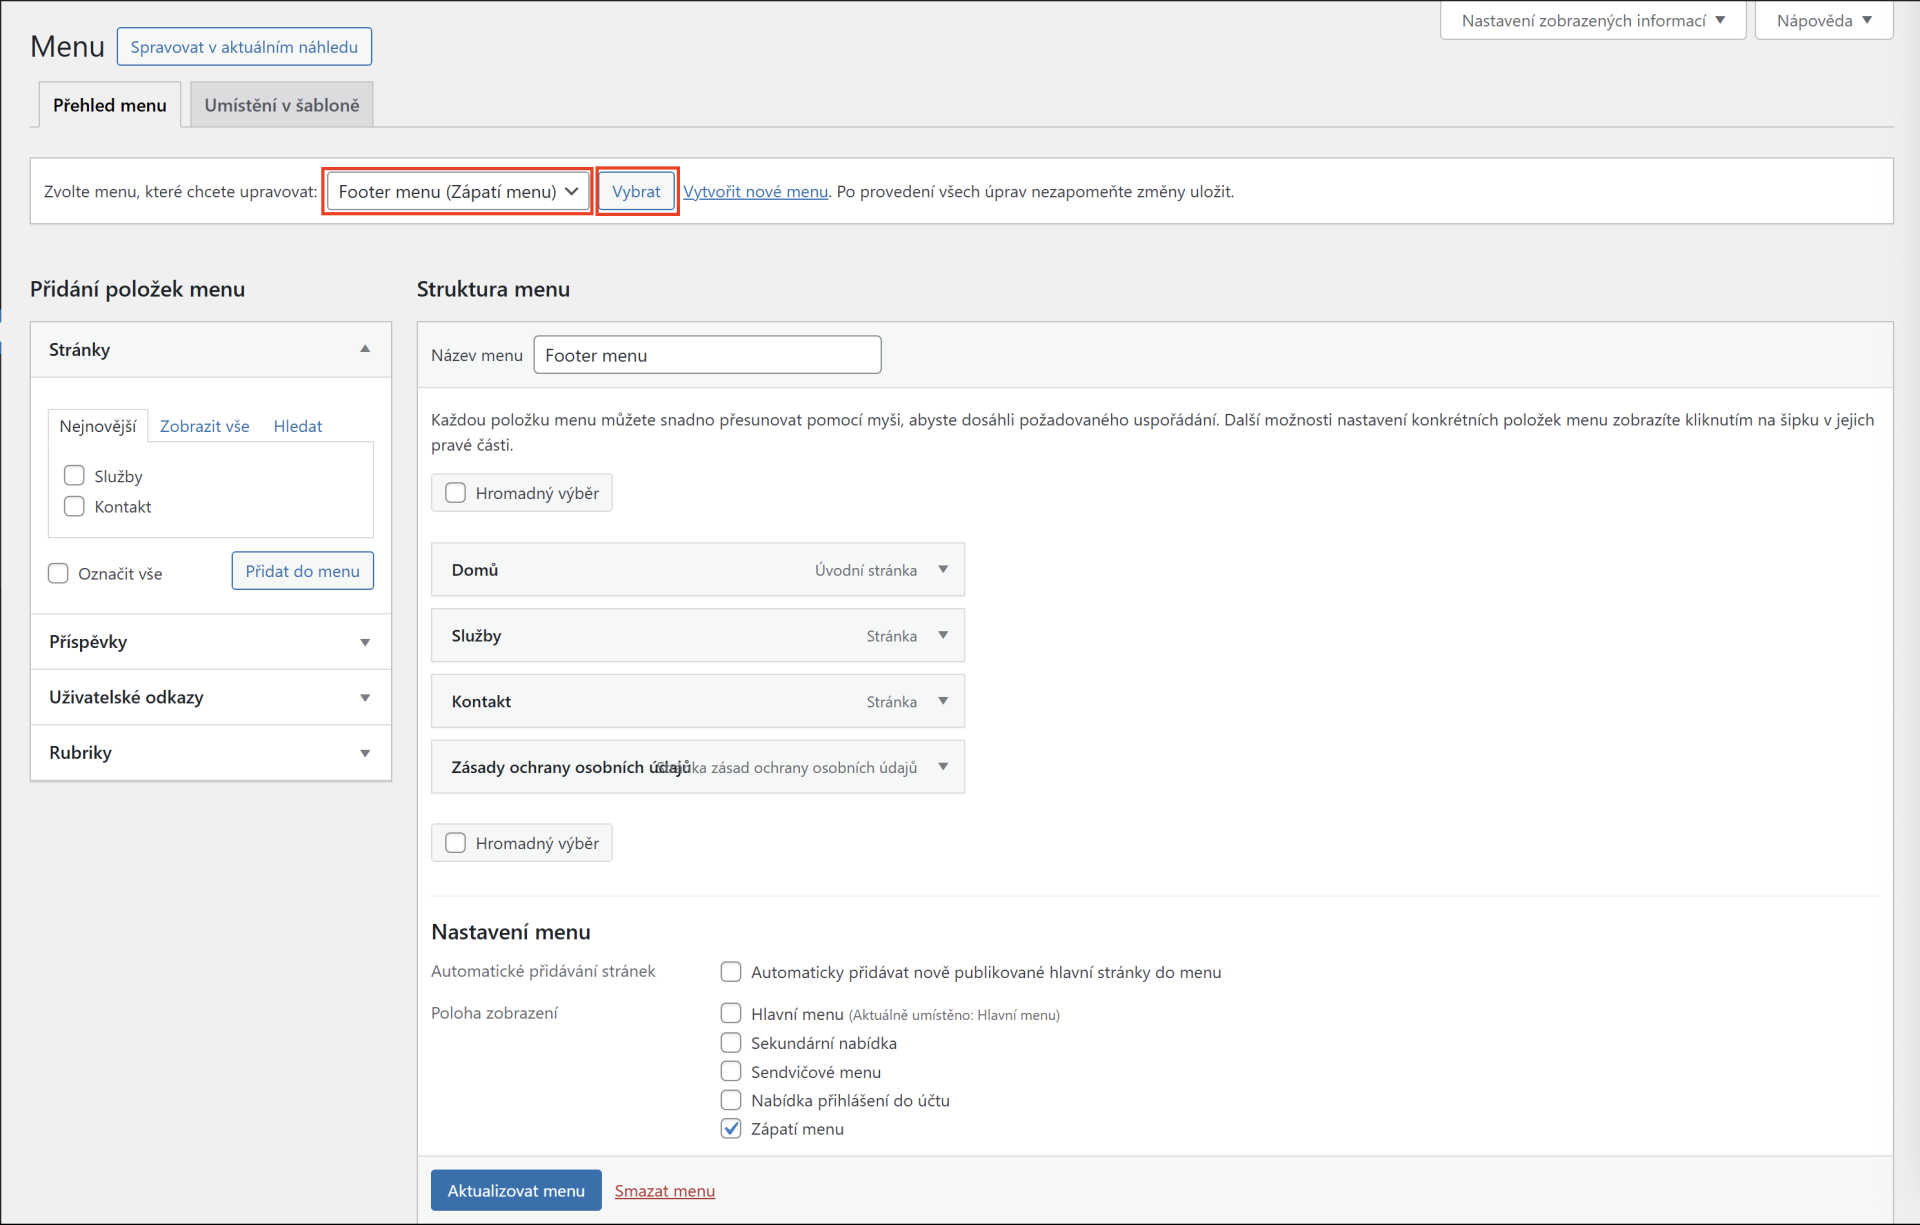Check the Služby page checkbox
The height and width of the screenshot is (1225, 1920).
click(74, 475)
